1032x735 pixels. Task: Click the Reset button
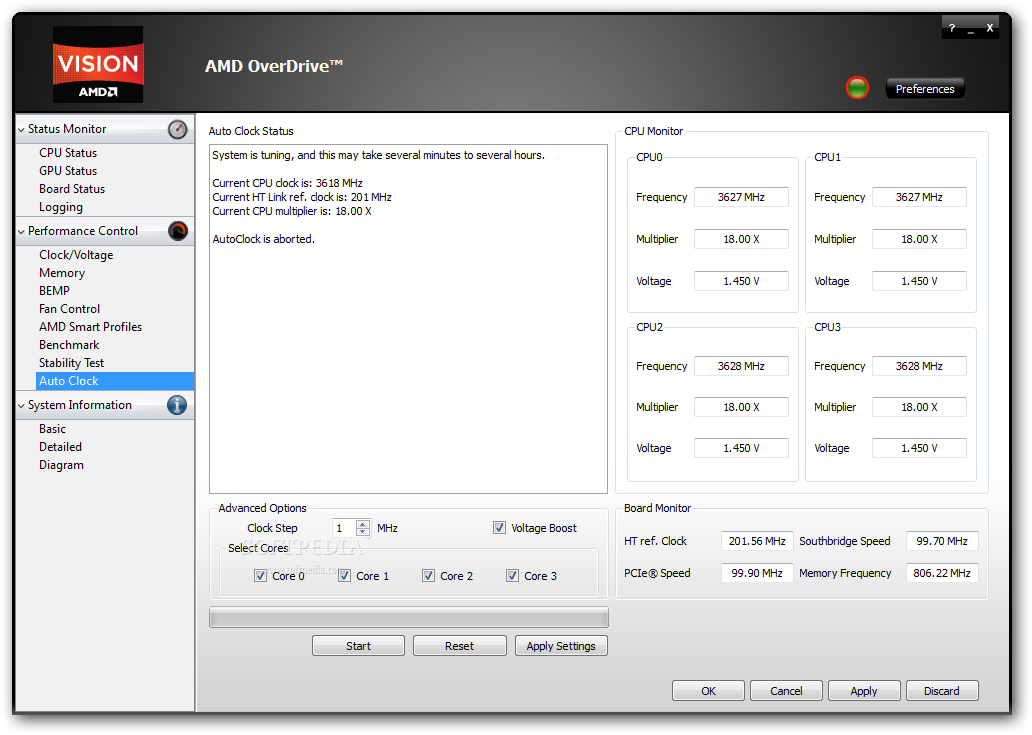[x=459, y=646]
